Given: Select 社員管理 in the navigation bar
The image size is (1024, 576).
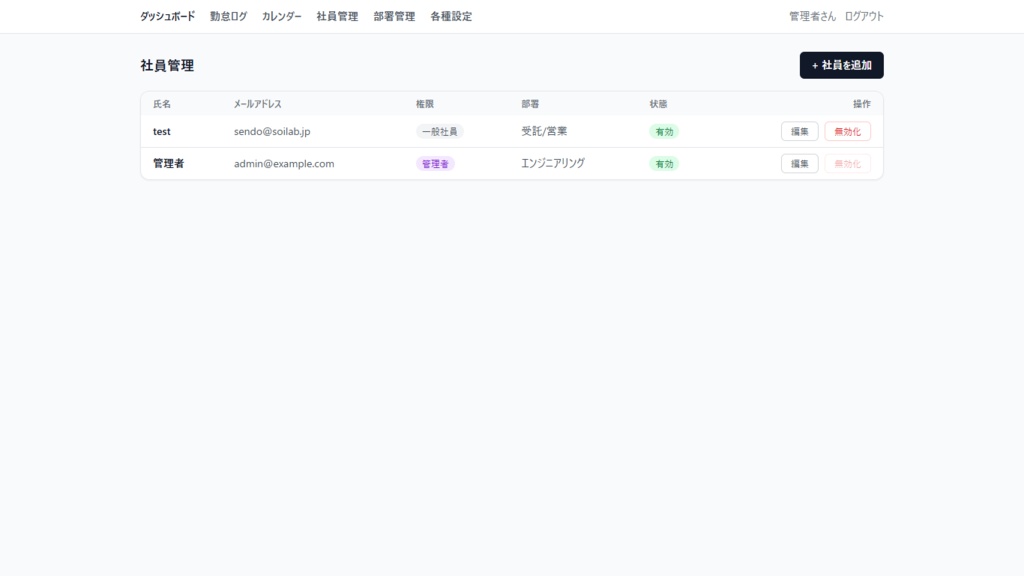Looking at the screenshot, I should [x=337, y=16].
